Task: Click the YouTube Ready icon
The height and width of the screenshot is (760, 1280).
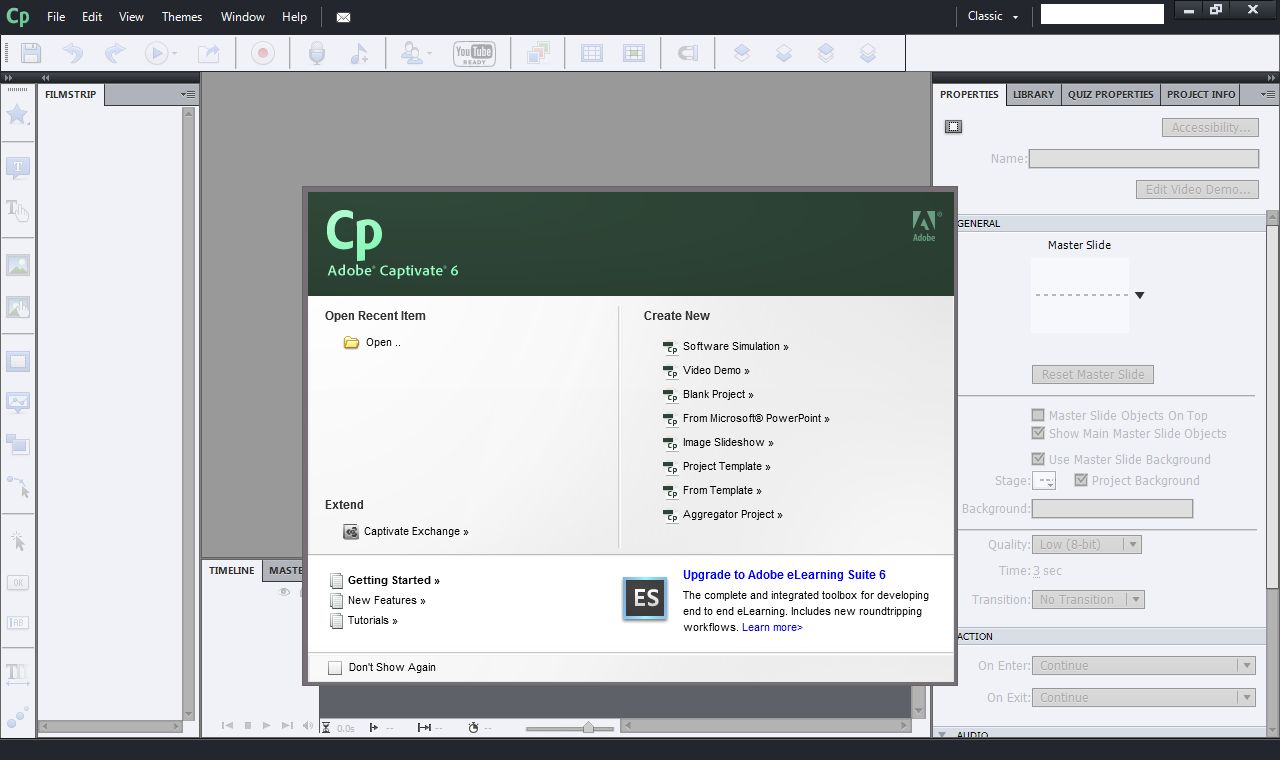Action: coord(474,53)
